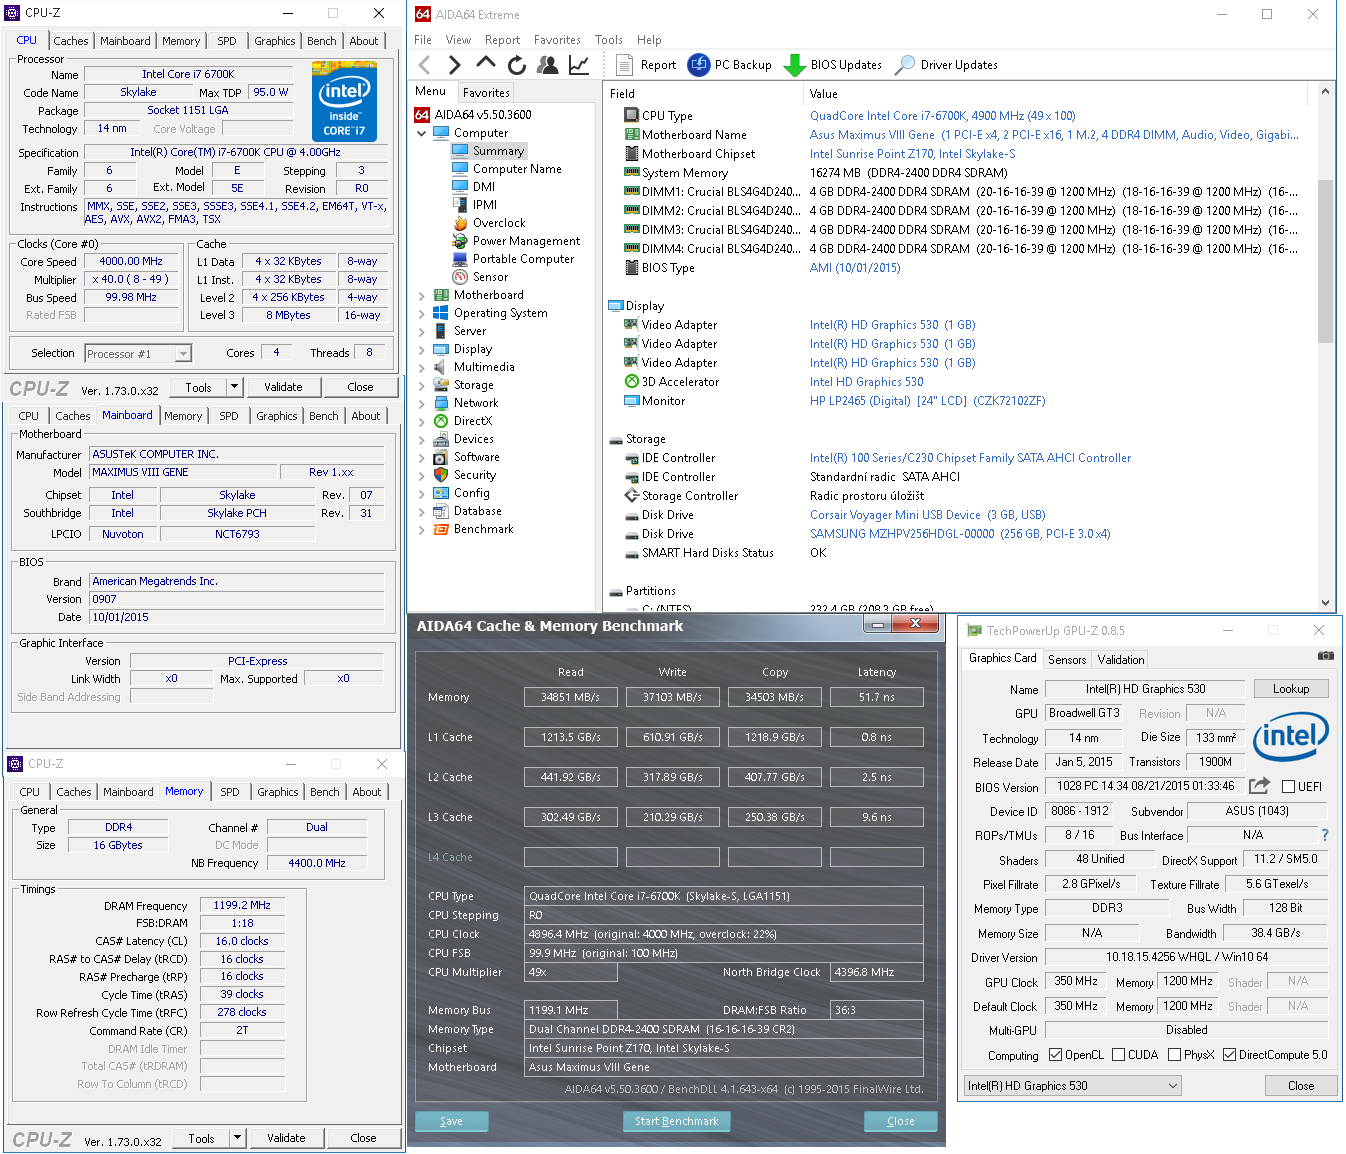Switch to SPD tab in bottom CPU-Z
Viewport: 1346px width, 1154px height.
tap(230, 792)
